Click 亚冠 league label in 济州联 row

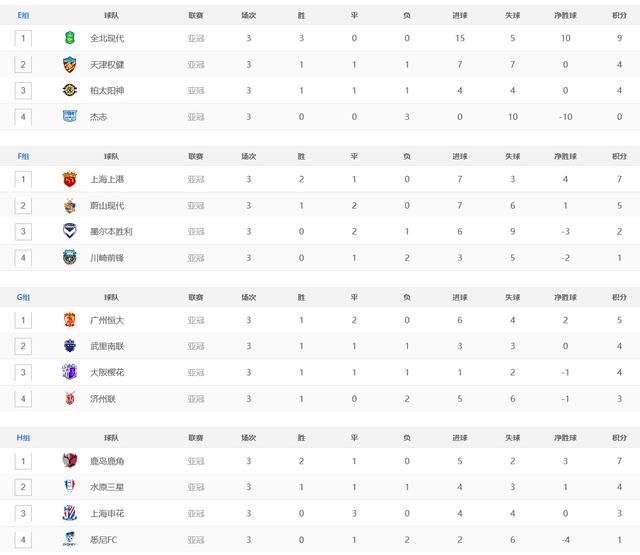196,398
